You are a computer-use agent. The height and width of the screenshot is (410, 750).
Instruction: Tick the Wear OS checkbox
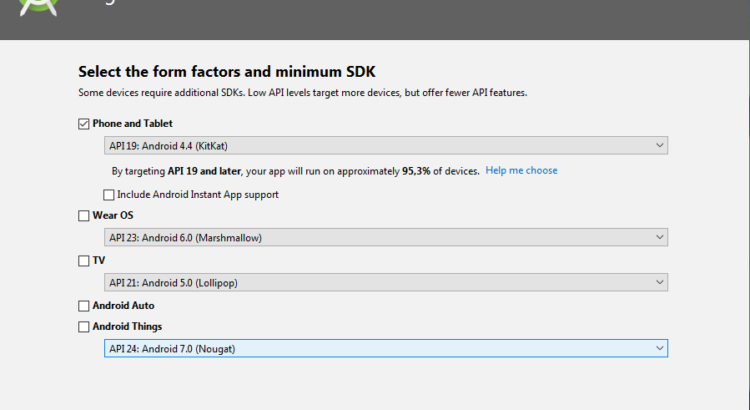tap(83, 216)
